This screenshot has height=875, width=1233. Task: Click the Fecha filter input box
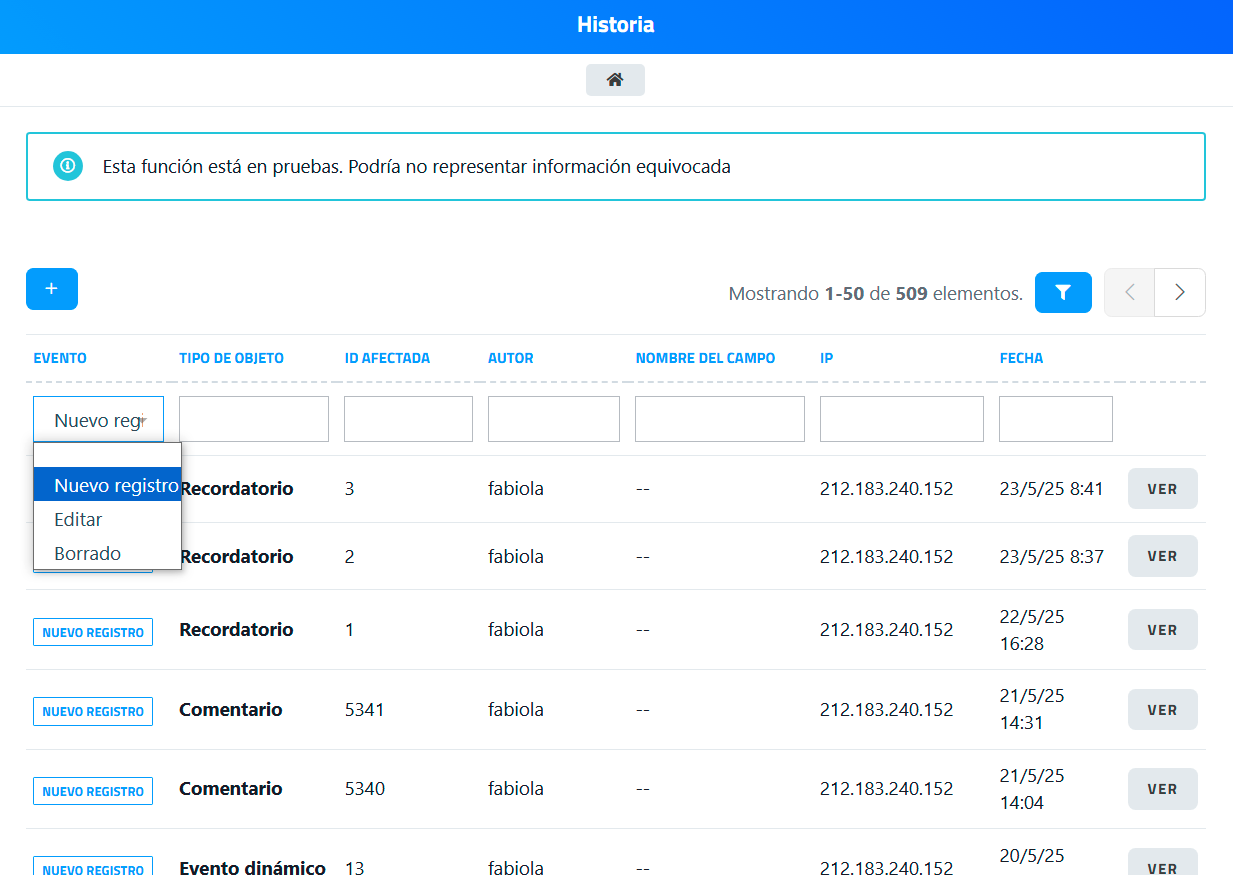pyautogui.click(x=1055, y=419)
